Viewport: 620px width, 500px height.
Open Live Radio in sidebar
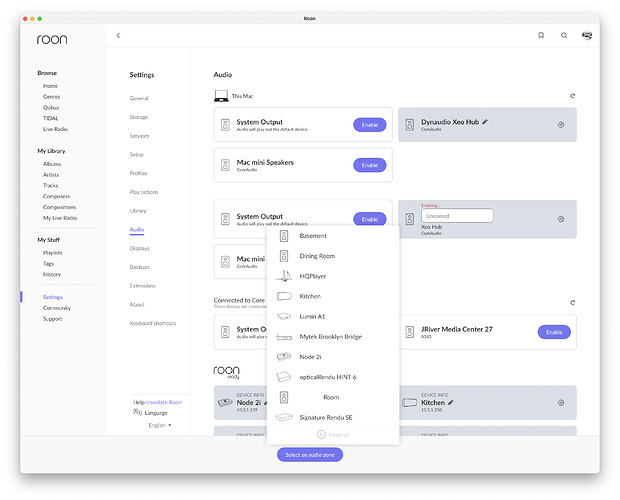pyautogui.click(x=55, y=129)
